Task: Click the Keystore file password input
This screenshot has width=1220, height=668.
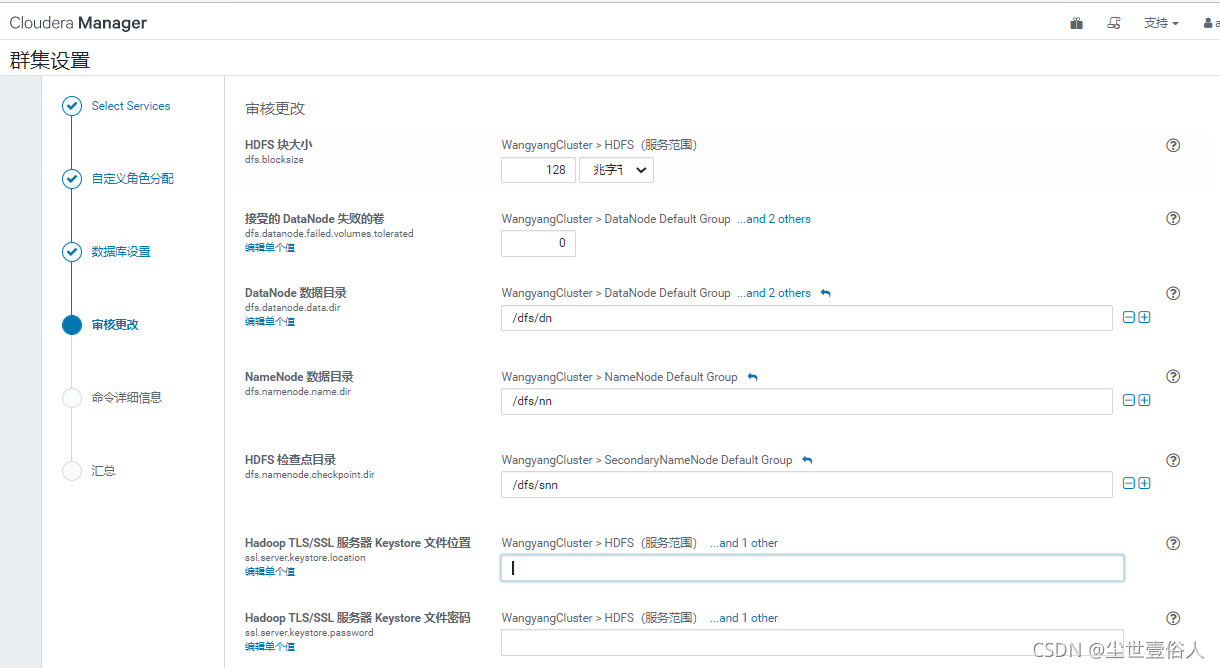Action: click(x=812, y=642)
